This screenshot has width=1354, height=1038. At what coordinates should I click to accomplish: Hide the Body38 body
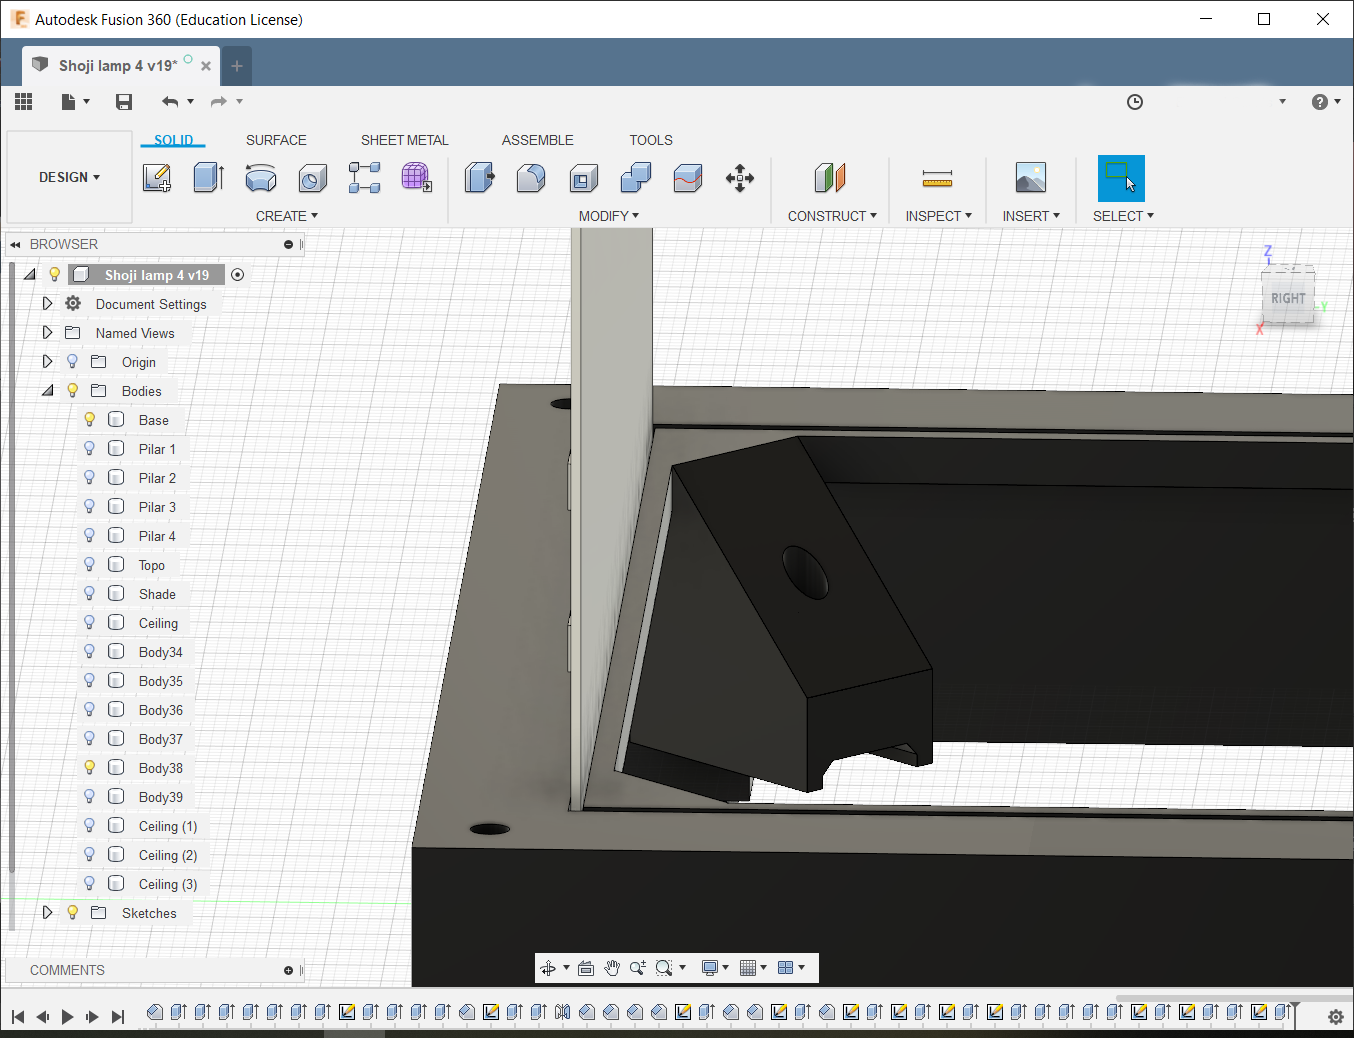pyautogui.click(x=89, y=768)
